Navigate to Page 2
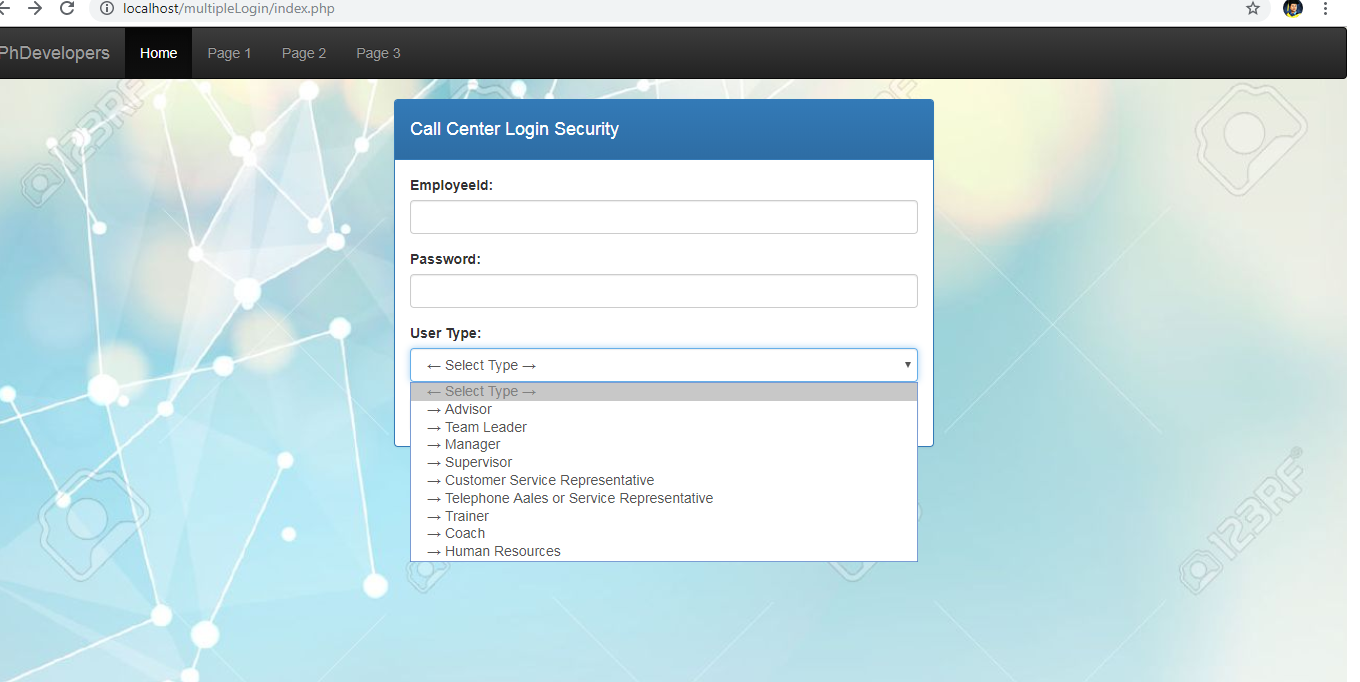1360x682 pixels. coord(303,52)
